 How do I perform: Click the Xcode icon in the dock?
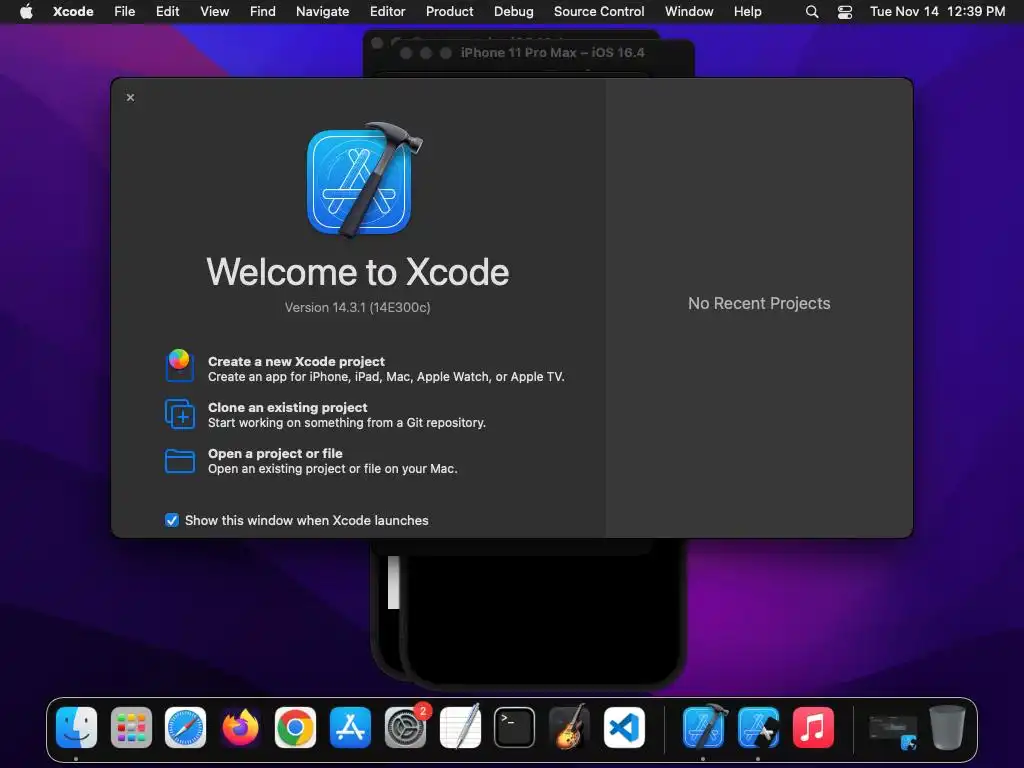704,728
